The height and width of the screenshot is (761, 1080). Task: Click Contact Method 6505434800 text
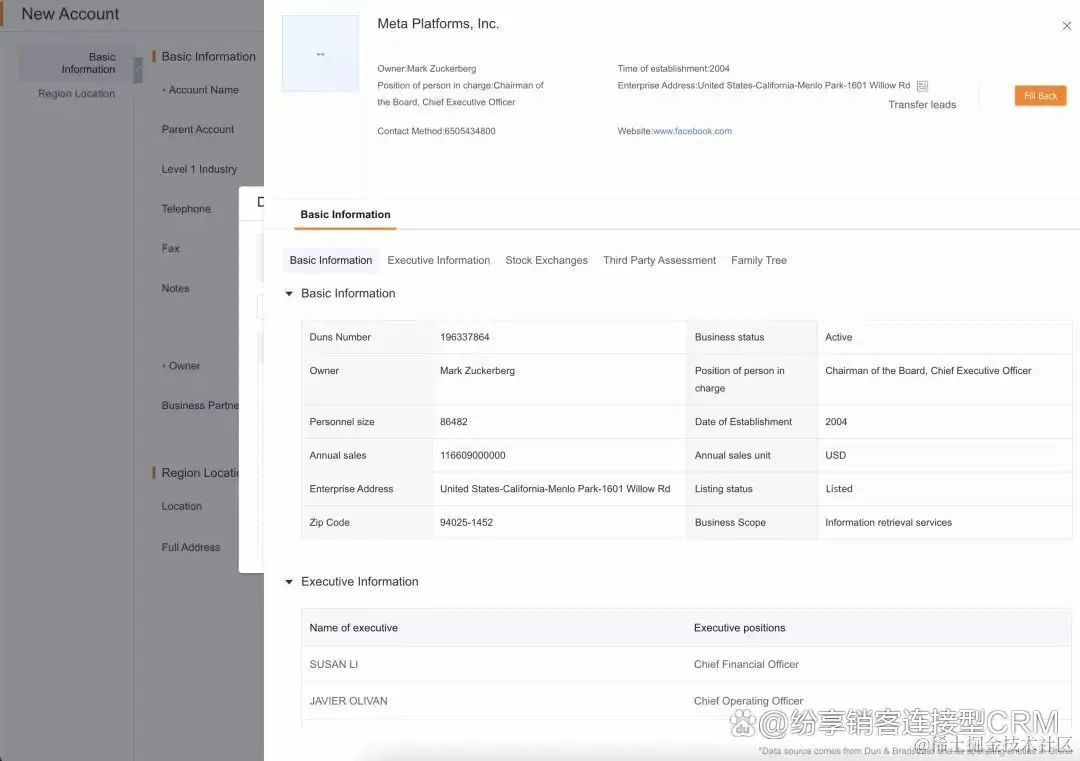coord(436,131)
